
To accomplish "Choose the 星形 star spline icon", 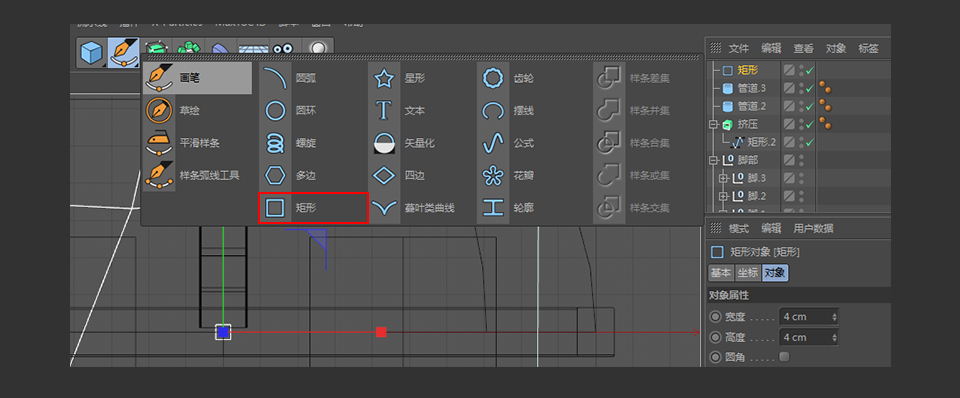I will pos(384,78).
